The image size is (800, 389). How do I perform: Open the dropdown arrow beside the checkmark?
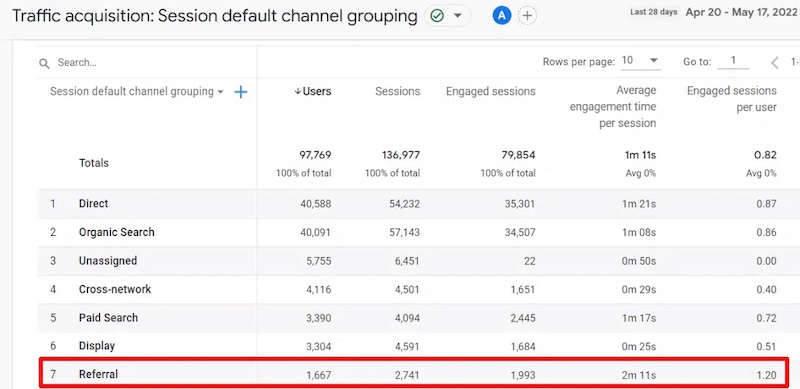coord(458,16)
